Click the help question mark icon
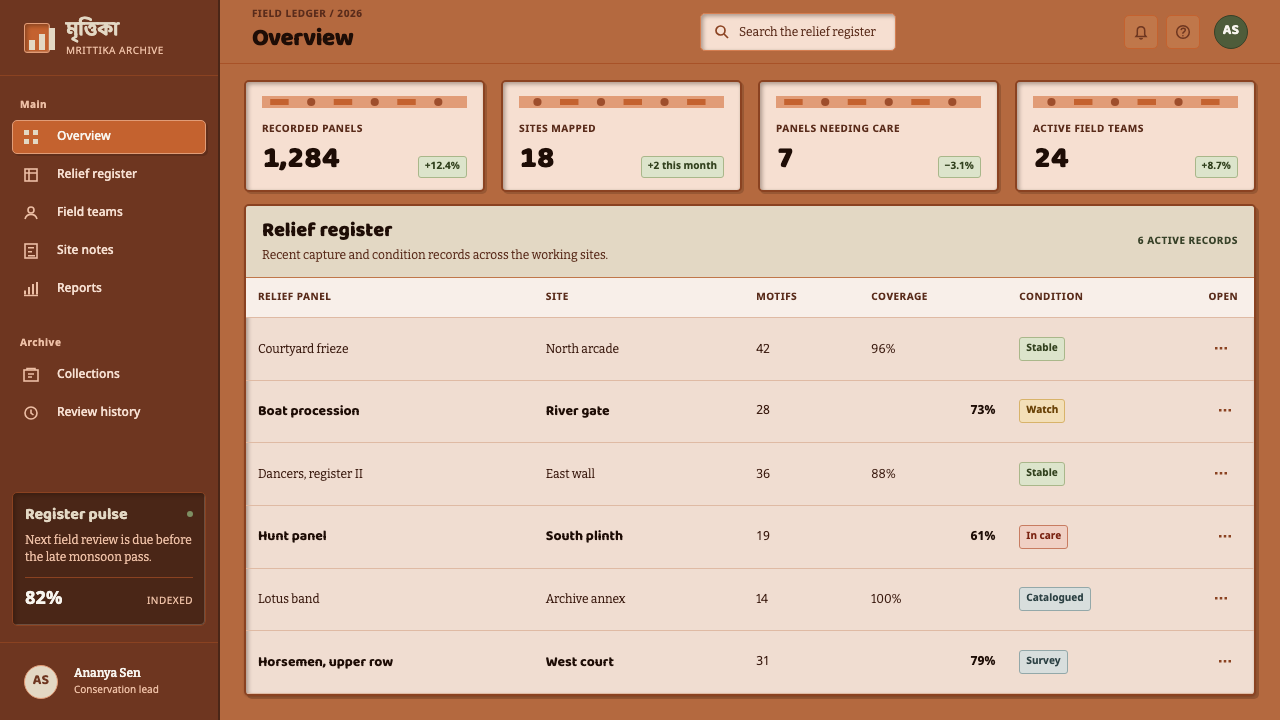 [1183, 32]
